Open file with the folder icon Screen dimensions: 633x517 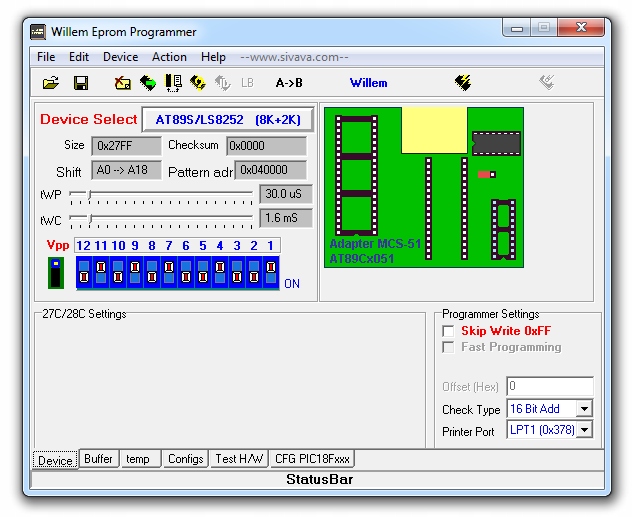(x=51, y=83)
